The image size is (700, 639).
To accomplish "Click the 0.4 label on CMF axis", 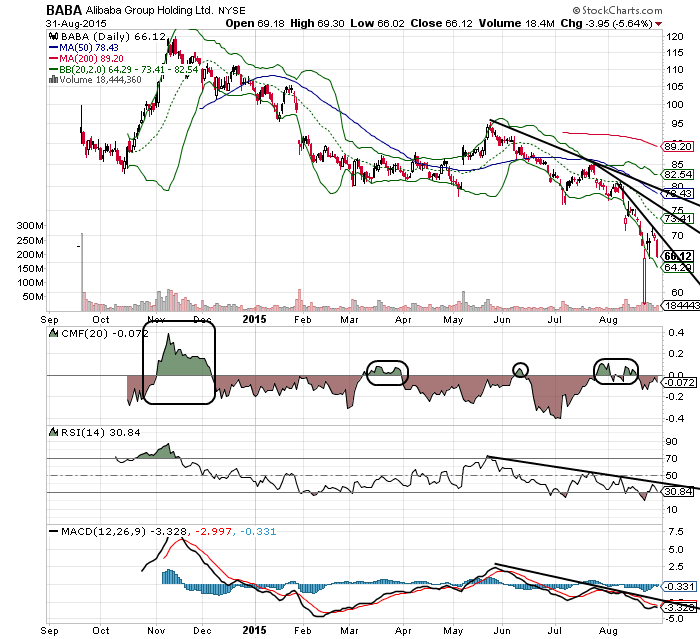I will 676,332.
